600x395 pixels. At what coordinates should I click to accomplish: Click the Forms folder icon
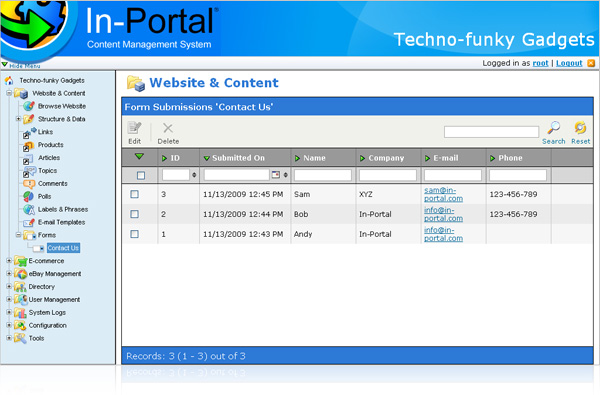pos(29,235)
